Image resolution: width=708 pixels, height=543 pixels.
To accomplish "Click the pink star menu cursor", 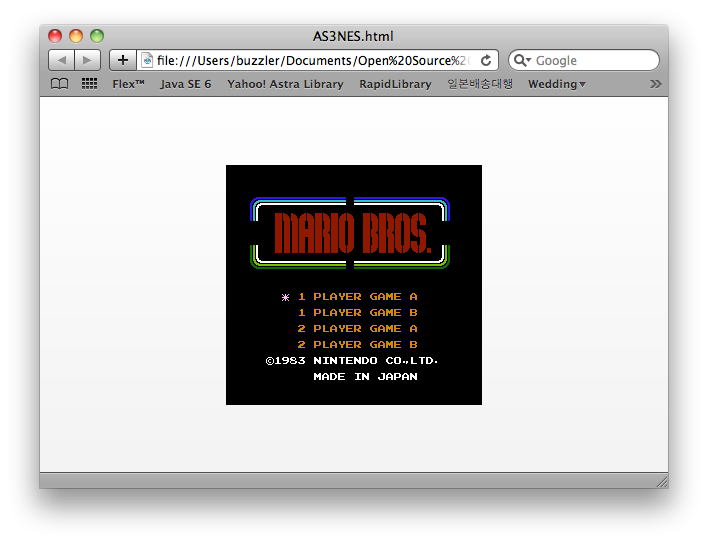I will point(285,297).
